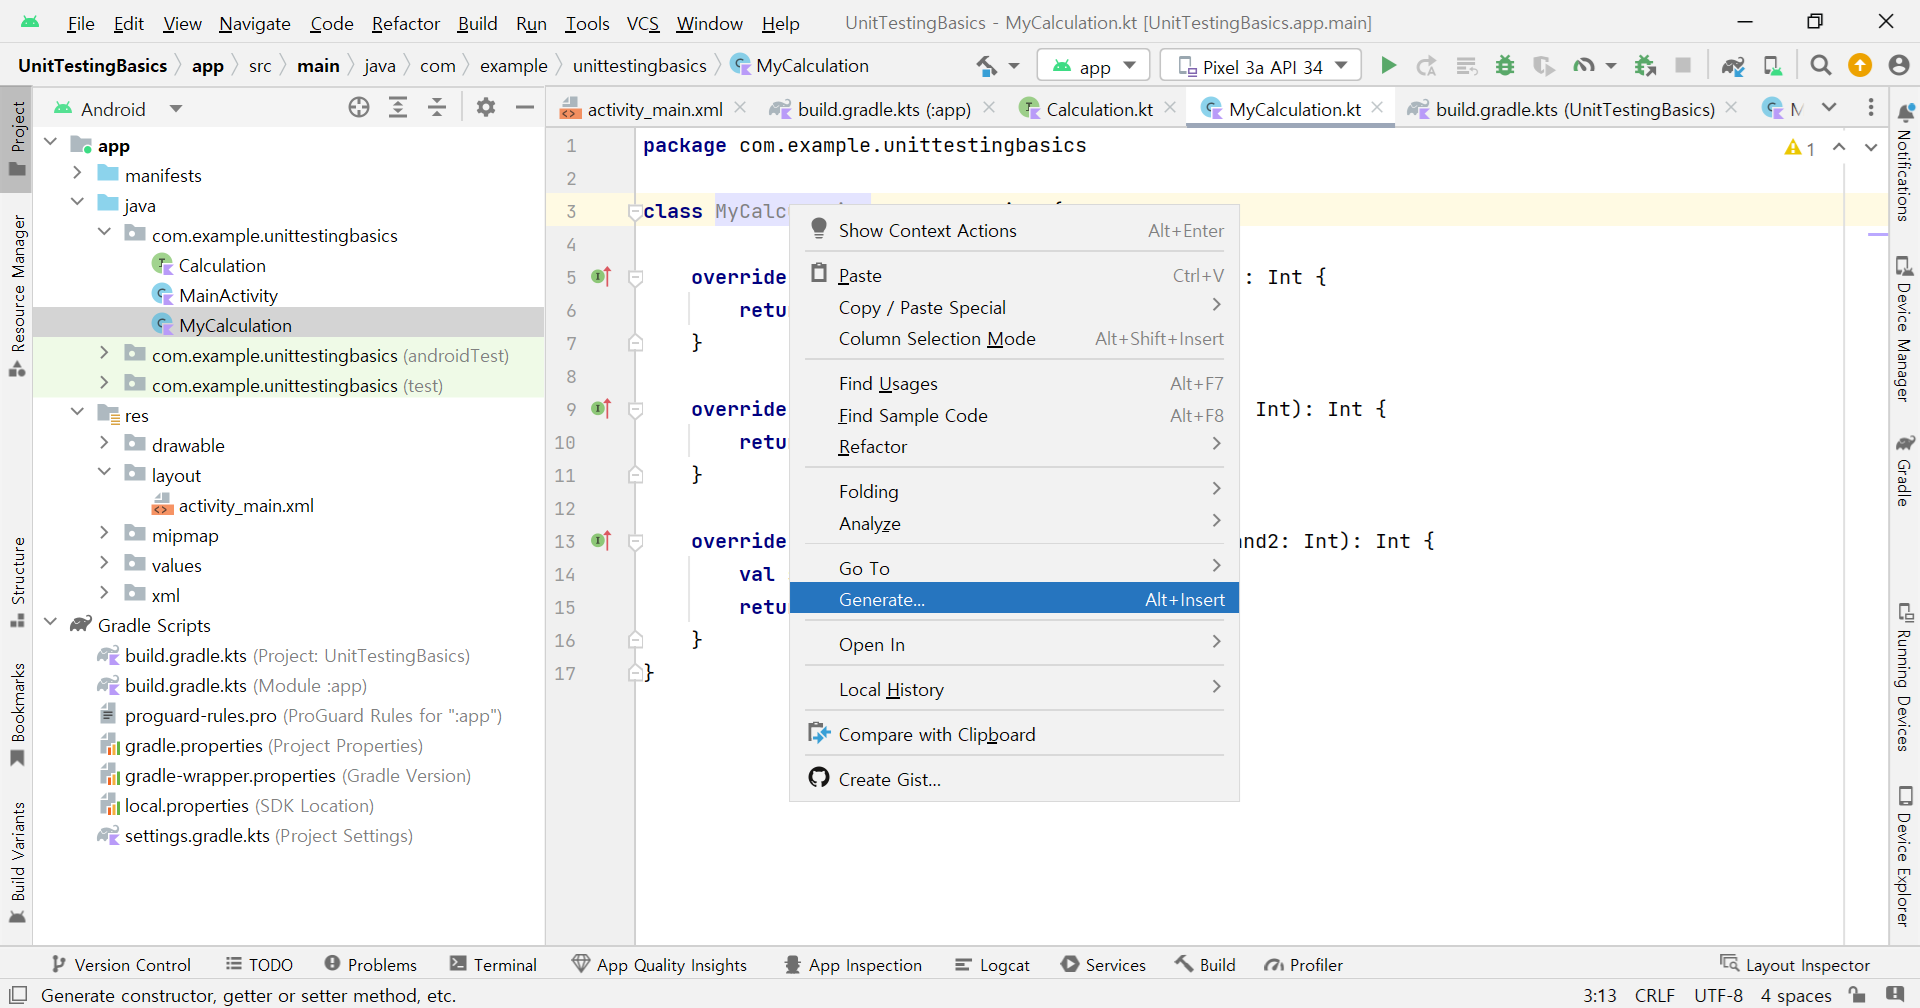The image size is (1920, 1008).
Task: Open the Android project view dropdown
Action: 118,108
